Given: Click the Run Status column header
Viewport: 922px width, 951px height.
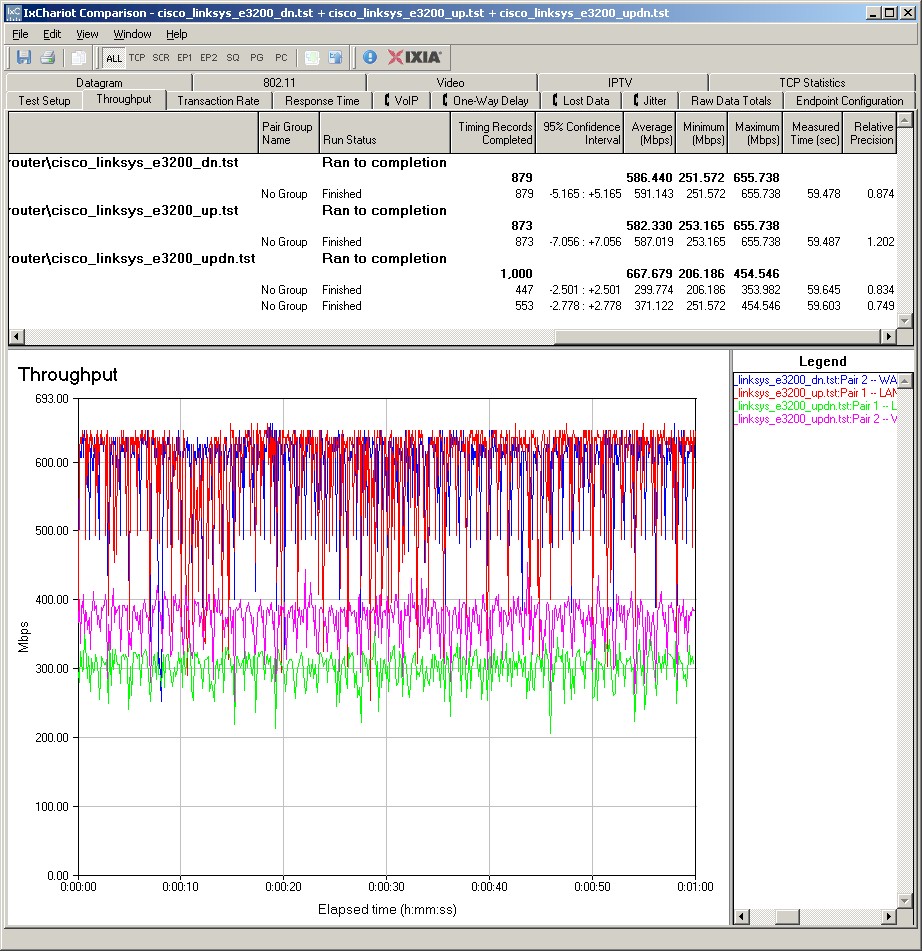Looking at the screenshot, I should (x=385, y=133).
